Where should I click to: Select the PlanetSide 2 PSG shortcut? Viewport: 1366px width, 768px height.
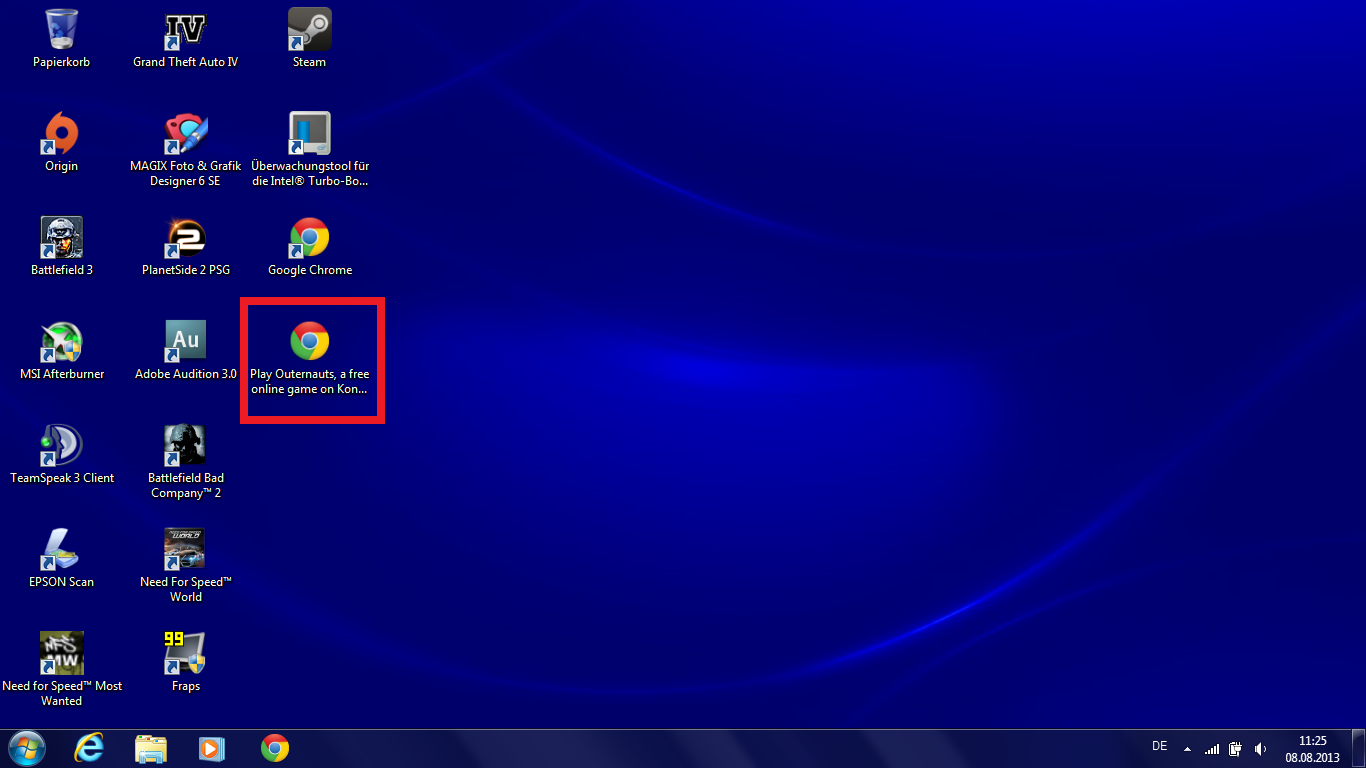click(185, 247)
